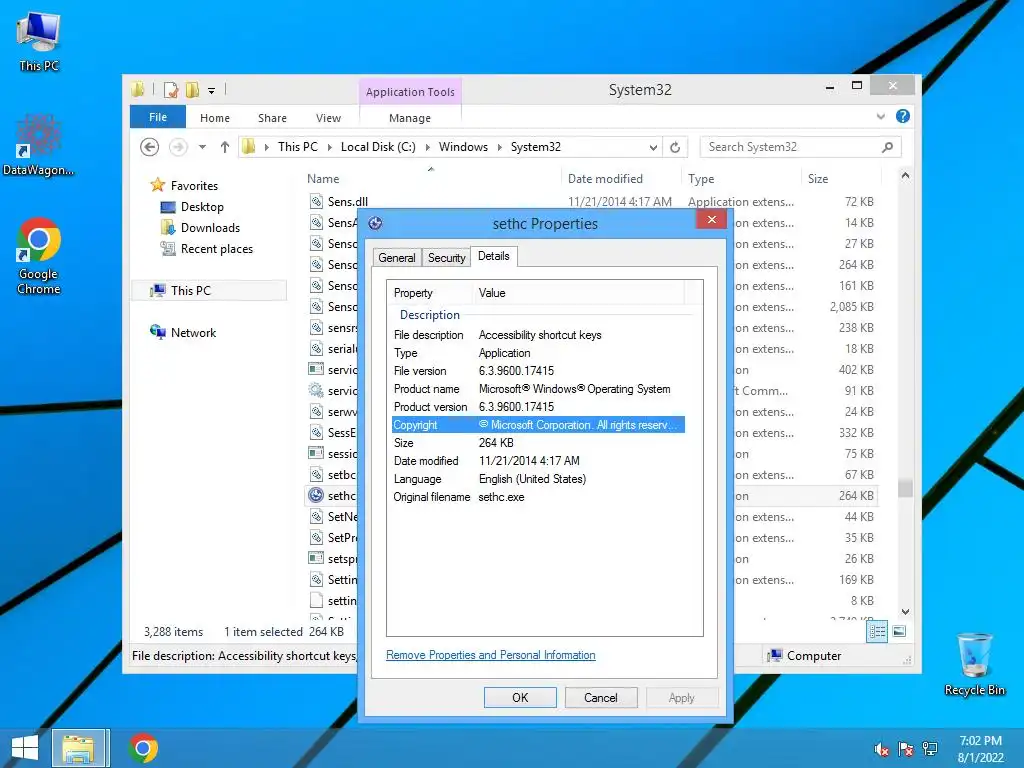Open Favorites star in navigation pane

(x=157, y=185)
